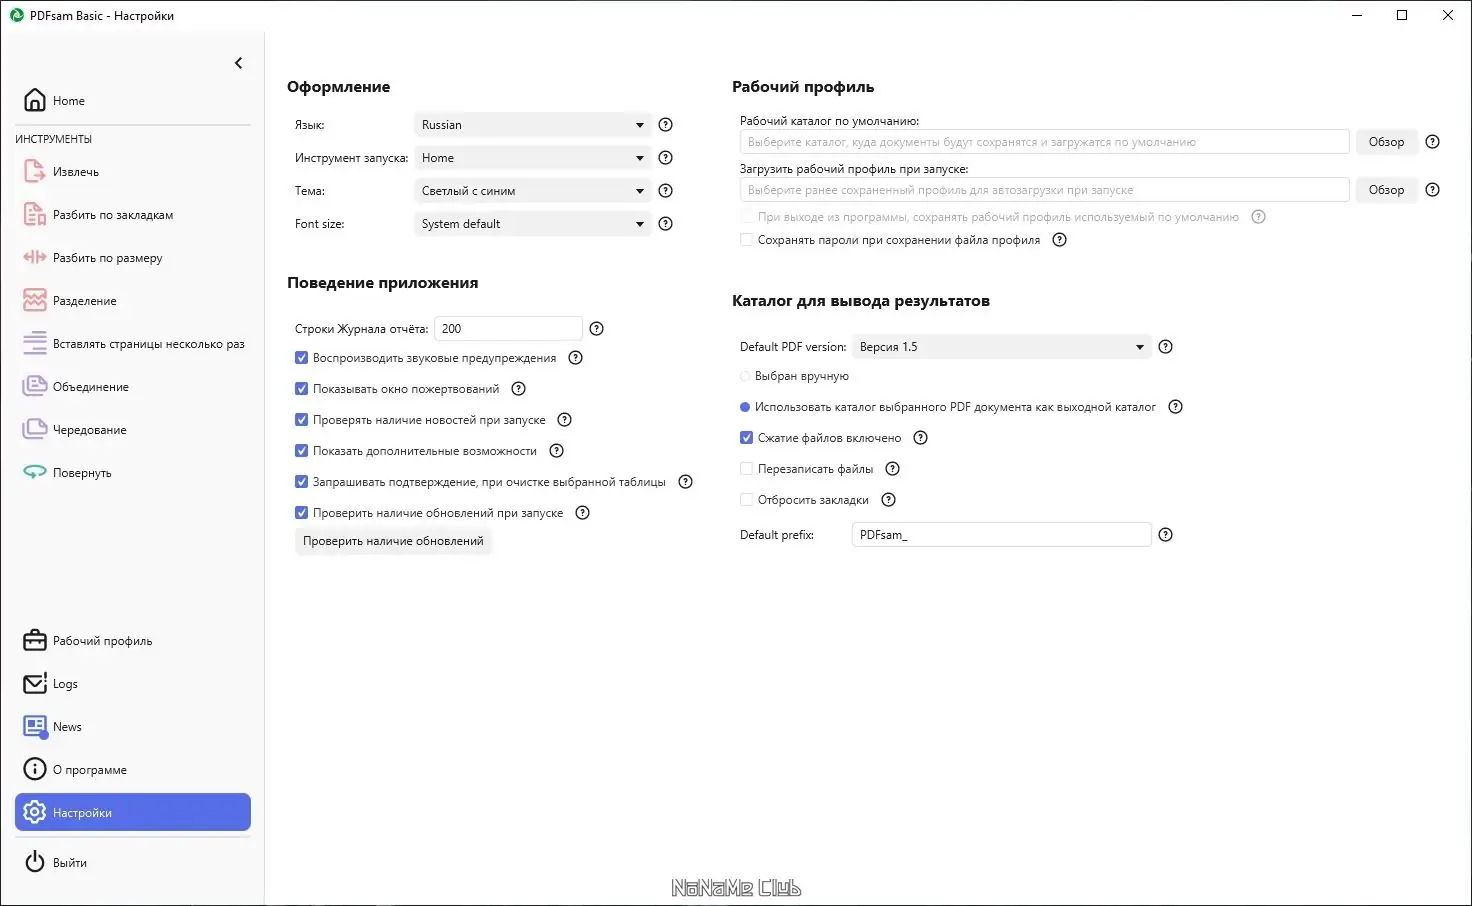The height and width of the screenshot is (906, 1472).
Task: Expand the Тема theme dropdown
Action: point(532,191)
